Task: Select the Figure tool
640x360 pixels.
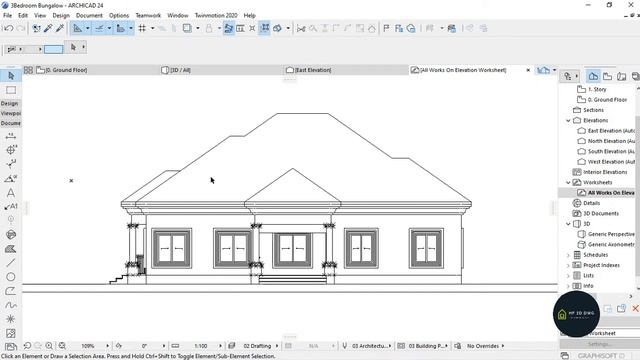Action: pyautogui.click(x=11, y=333)
